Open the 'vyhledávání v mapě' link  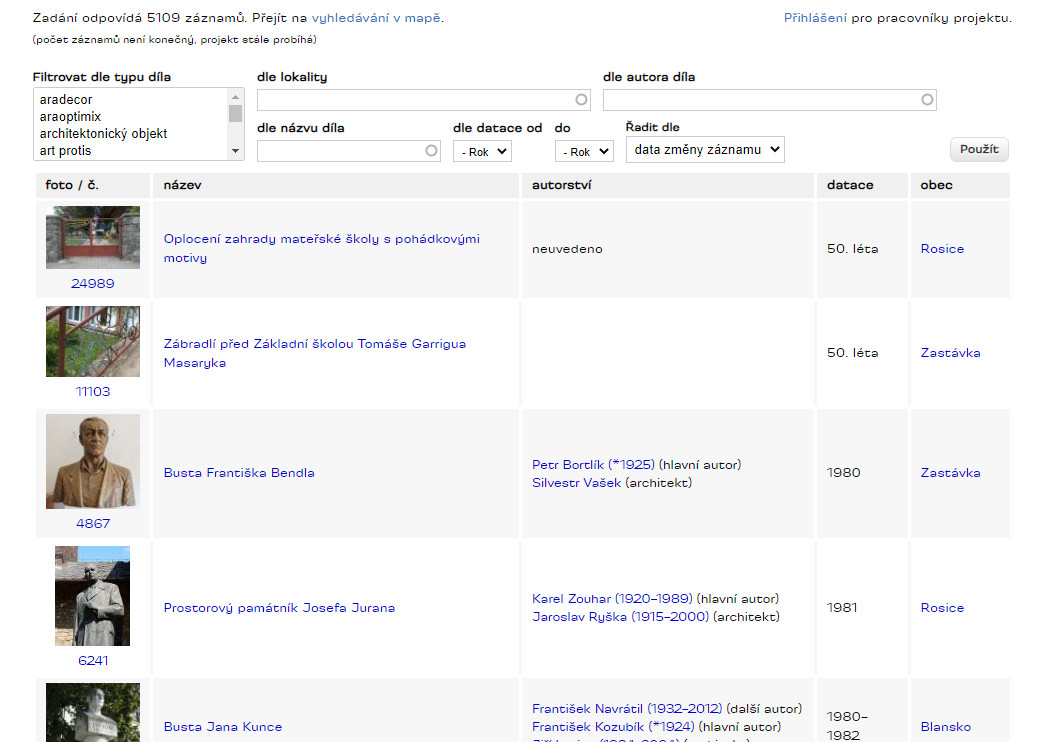tap(376, 18)
